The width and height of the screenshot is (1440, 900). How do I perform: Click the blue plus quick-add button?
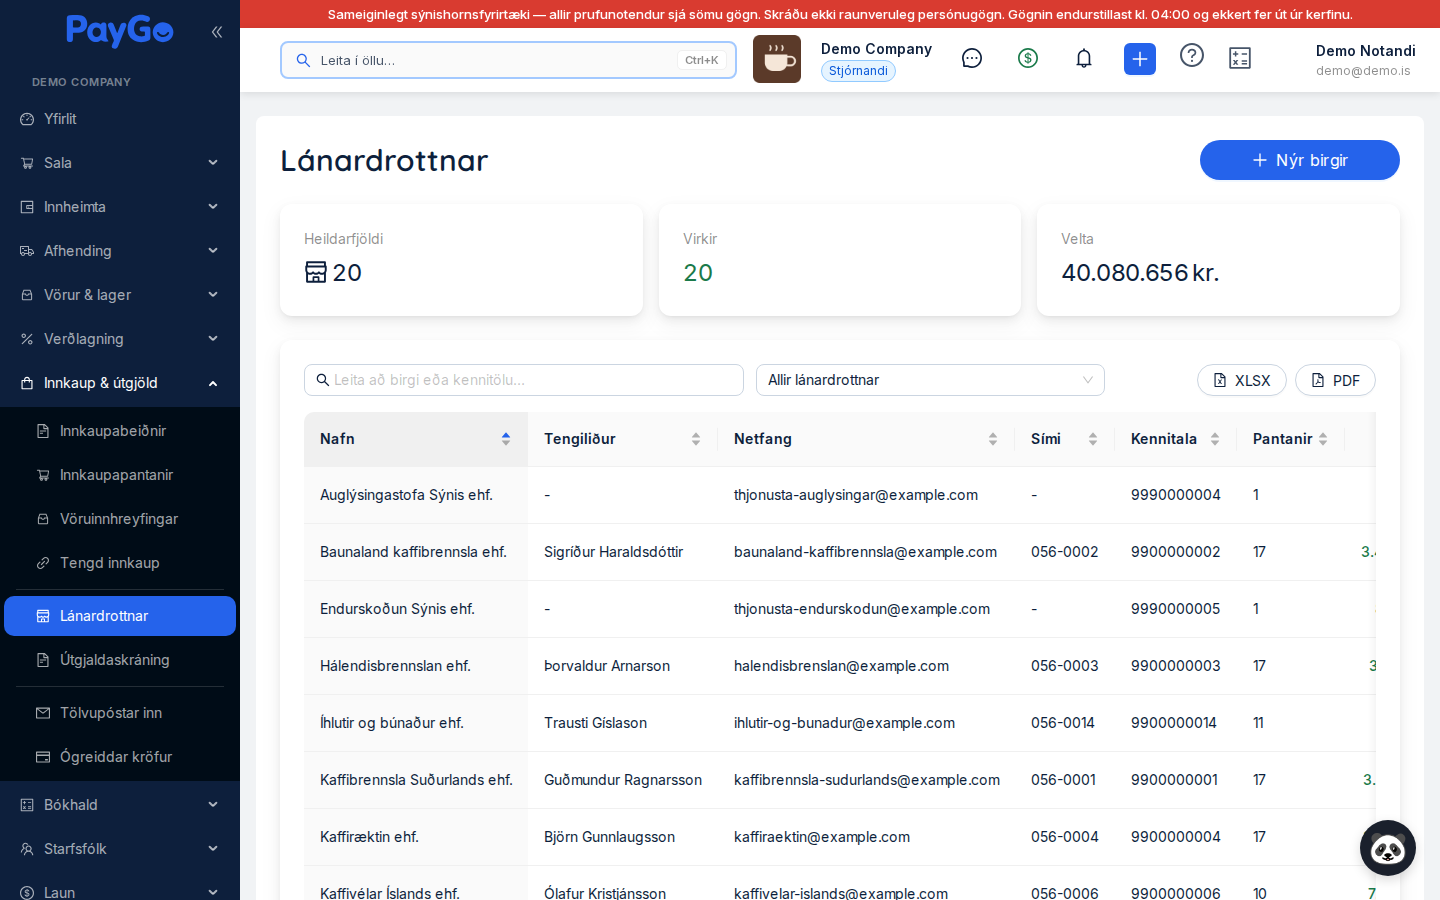[x=1140, y=59]
